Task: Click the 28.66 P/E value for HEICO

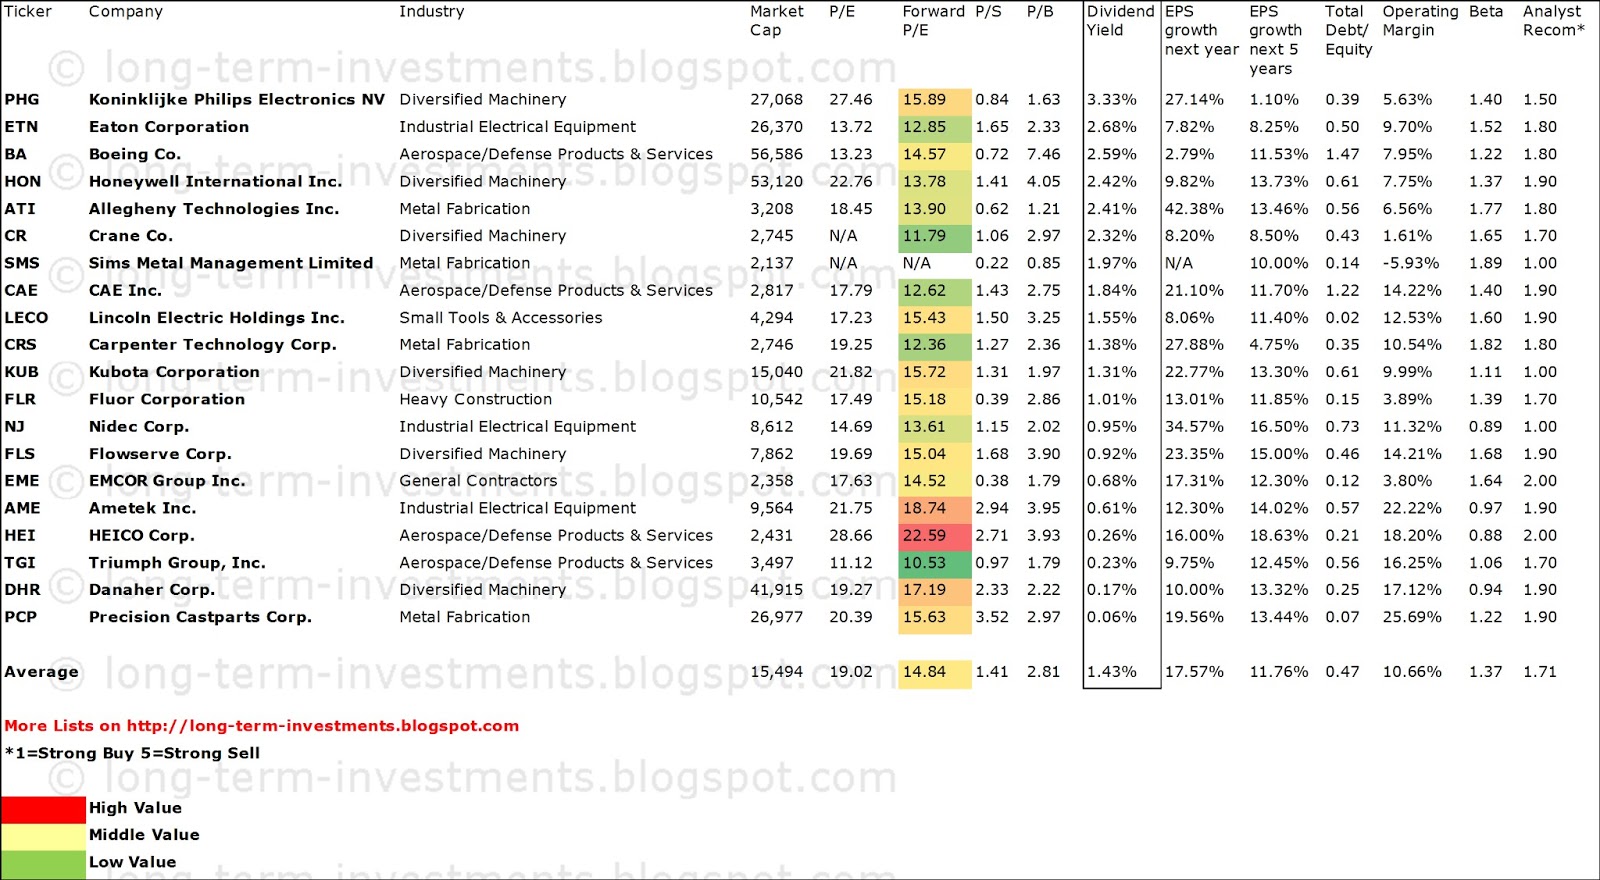Action: point(850,536)
